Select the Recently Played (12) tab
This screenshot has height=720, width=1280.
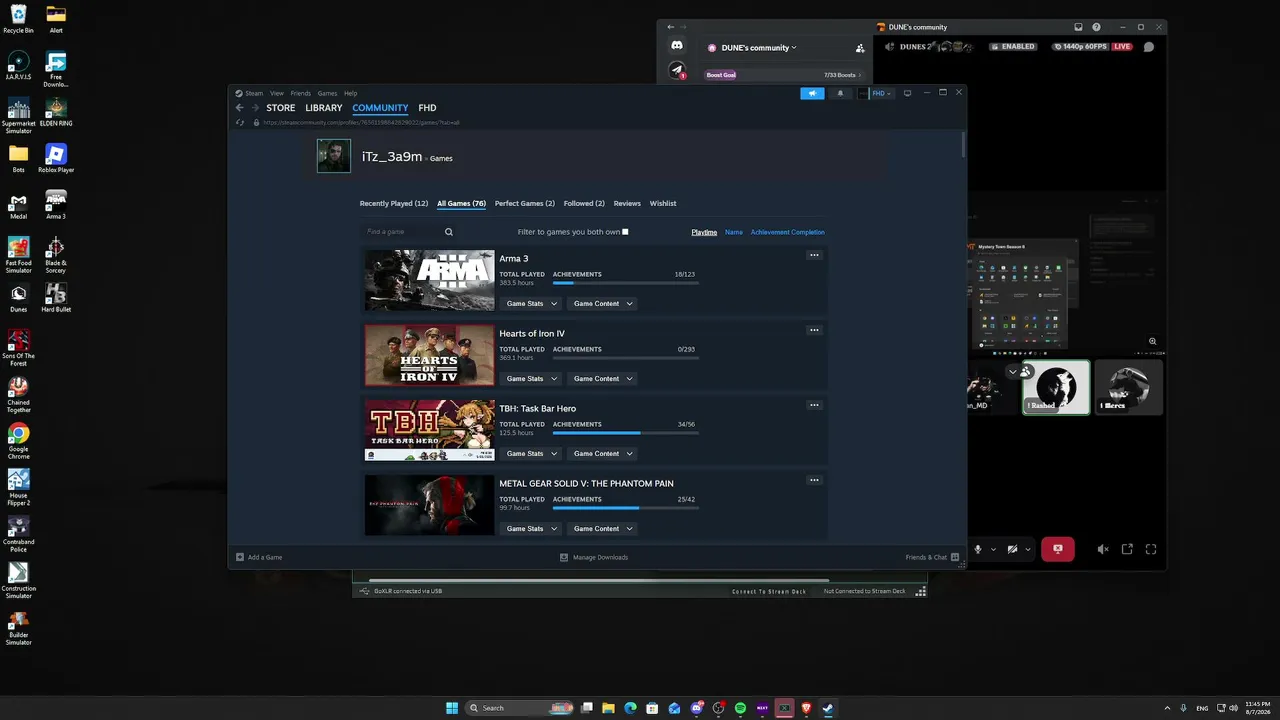tap(394, 204)
